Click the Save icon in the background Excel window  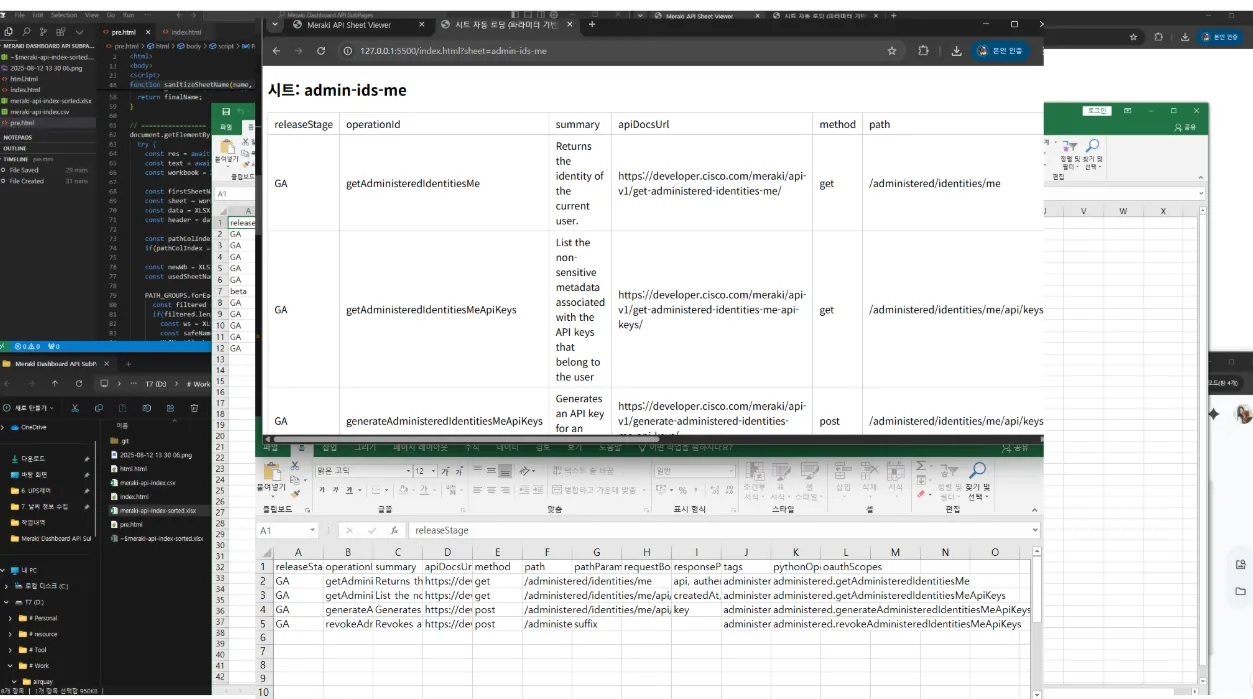[227, 112]
